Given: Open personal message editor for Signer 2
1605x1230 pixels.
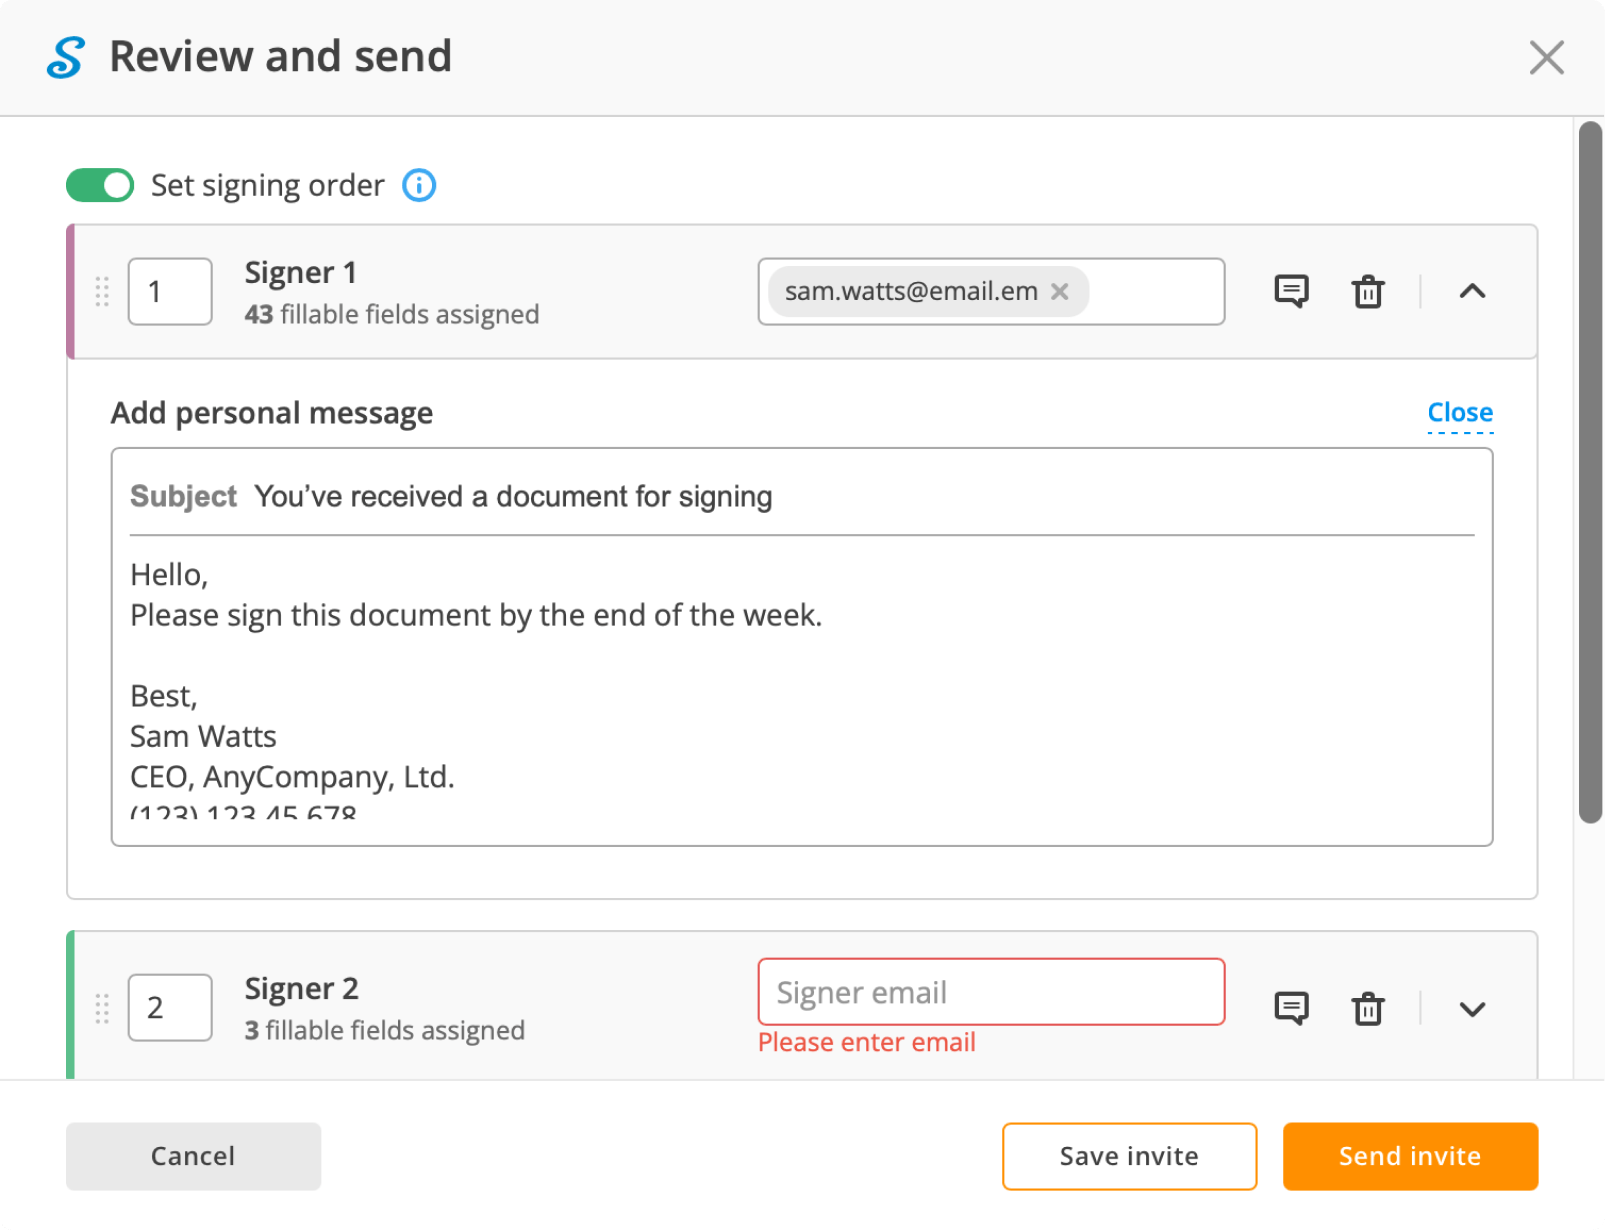Looking at the screenshot, I should (1291, 1008).
